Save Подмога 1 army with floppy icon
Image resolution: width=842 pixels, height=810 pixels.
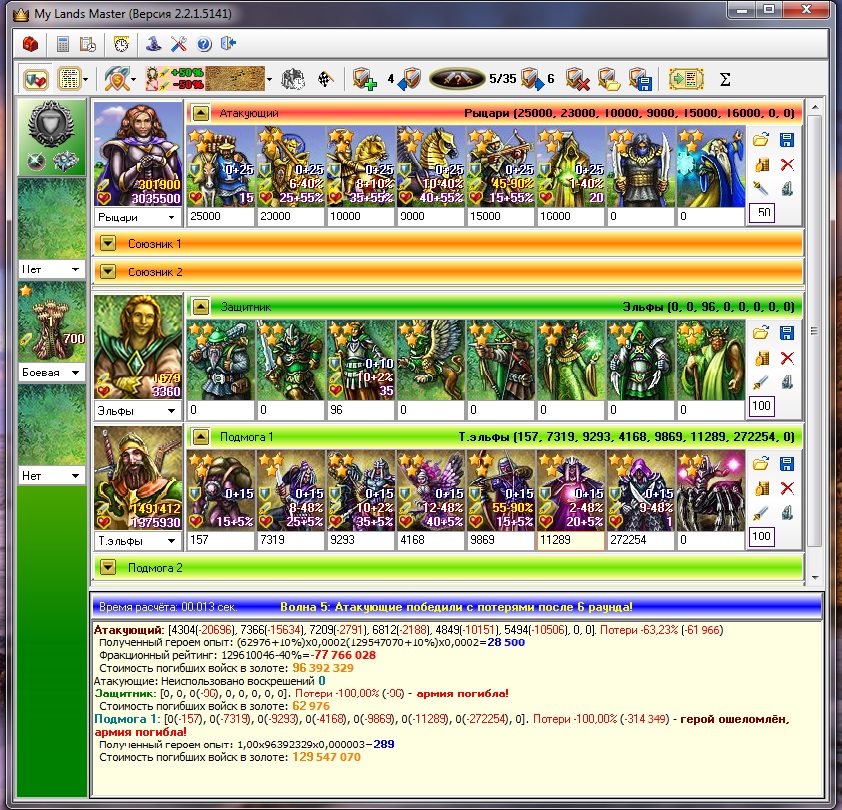787,464
